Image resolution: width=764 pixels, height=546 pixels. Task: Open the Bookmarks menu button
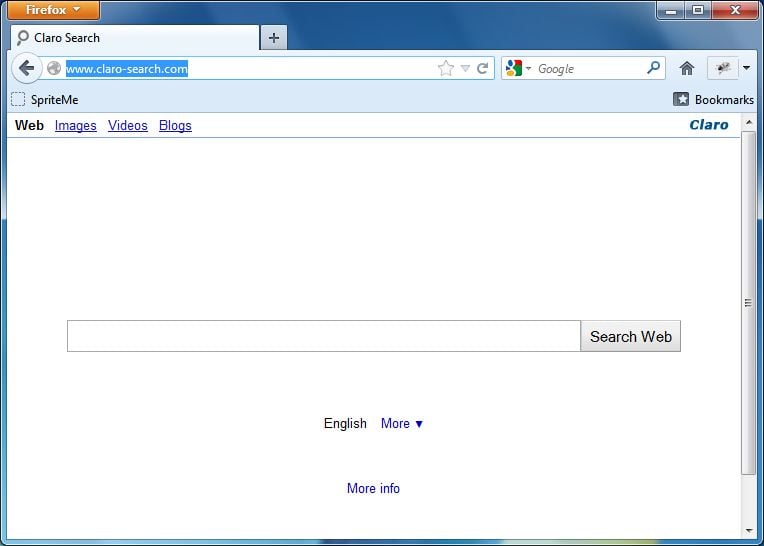(713, 99)
